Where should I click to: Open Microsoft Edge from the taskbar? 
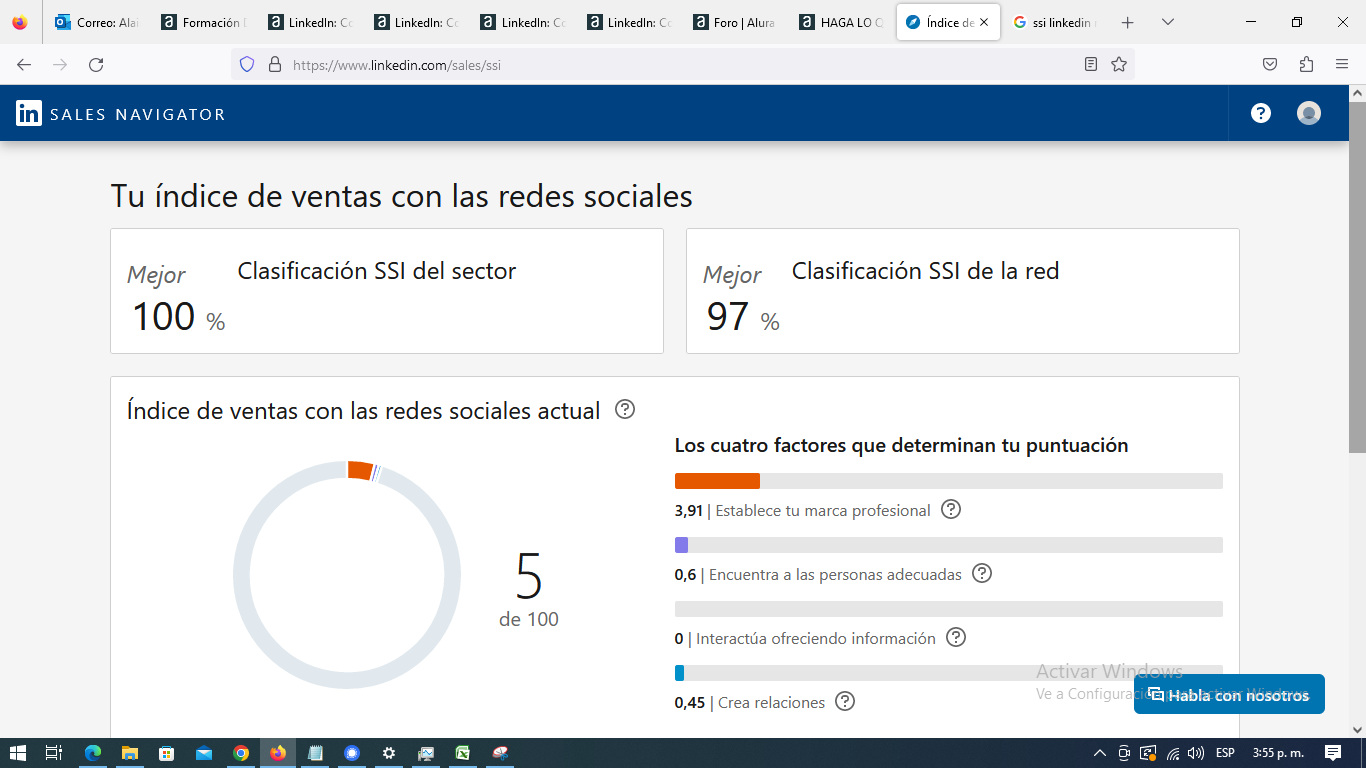[93, 753]
